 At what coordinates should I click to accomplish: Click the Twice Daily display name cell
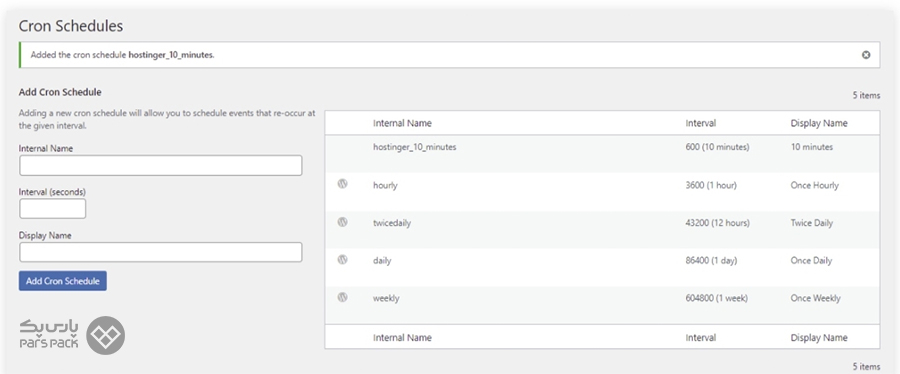[812, 223]
